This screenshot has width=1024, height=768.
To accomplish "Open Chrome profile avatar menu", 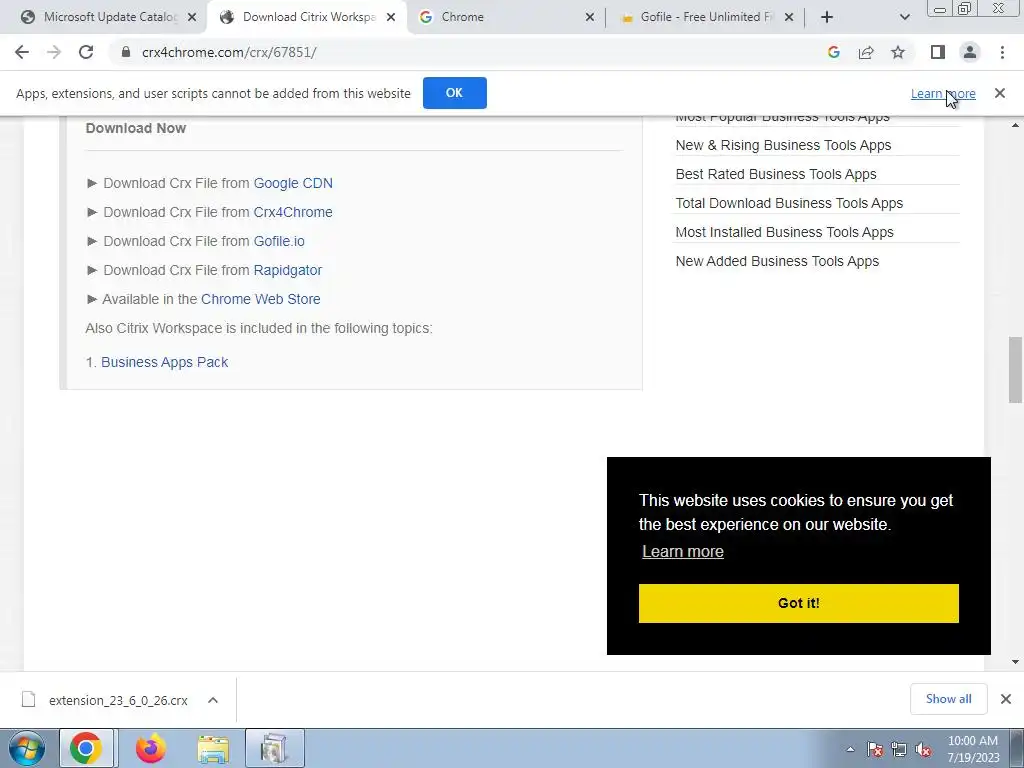I will pos(970,52).
